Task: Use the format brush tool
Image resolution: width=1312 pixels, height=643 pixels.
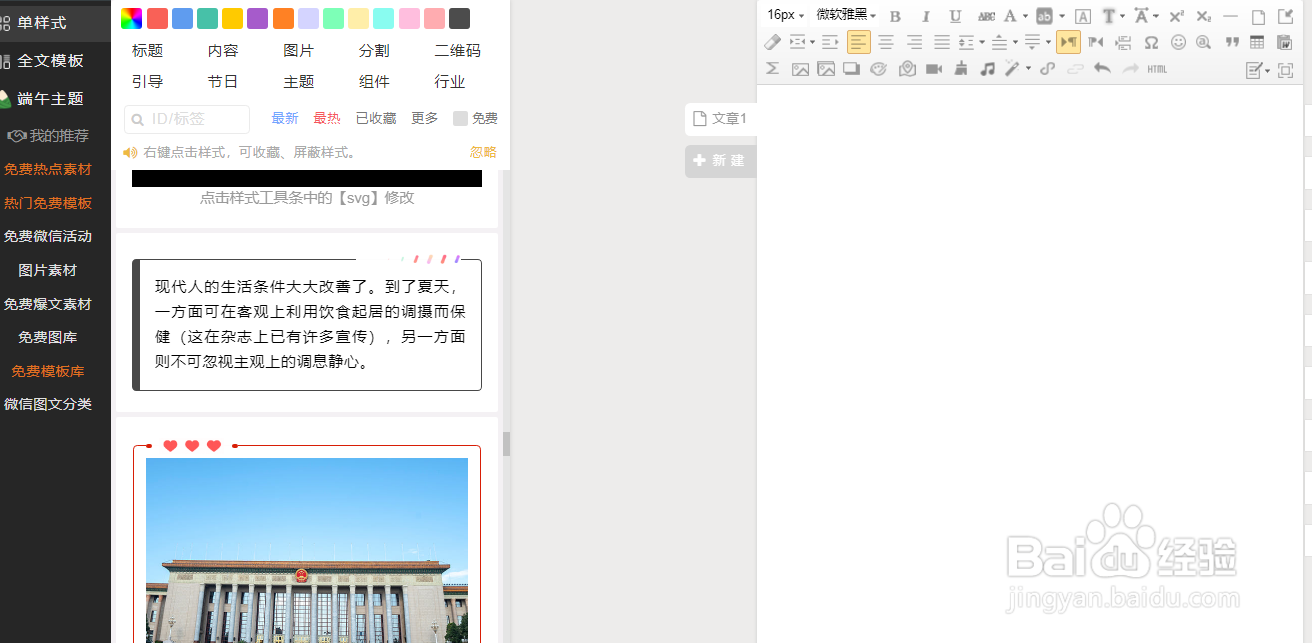Action: coord(961,69)
